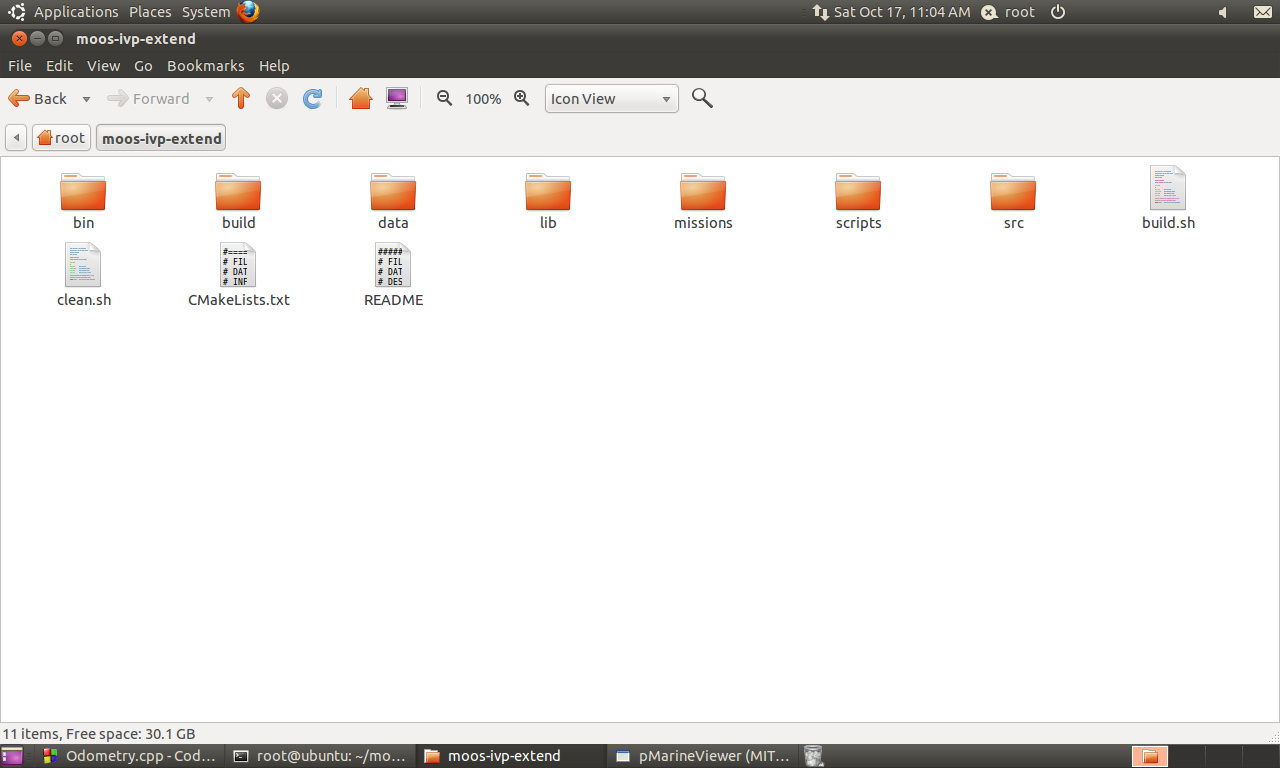Zoom out the folder view
1280x768 pixels.
[445, 98]
